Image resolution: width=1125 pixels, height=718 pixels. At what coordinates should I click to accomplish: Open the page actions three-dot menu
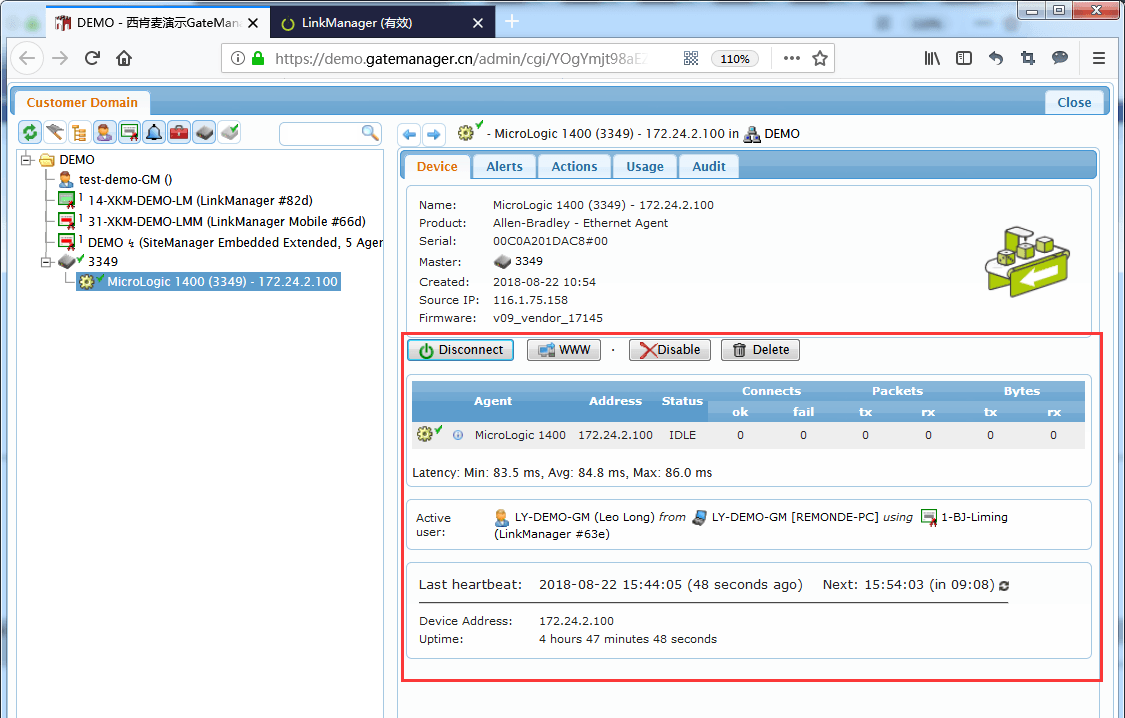pyautogui.click(x=791, y=58)
